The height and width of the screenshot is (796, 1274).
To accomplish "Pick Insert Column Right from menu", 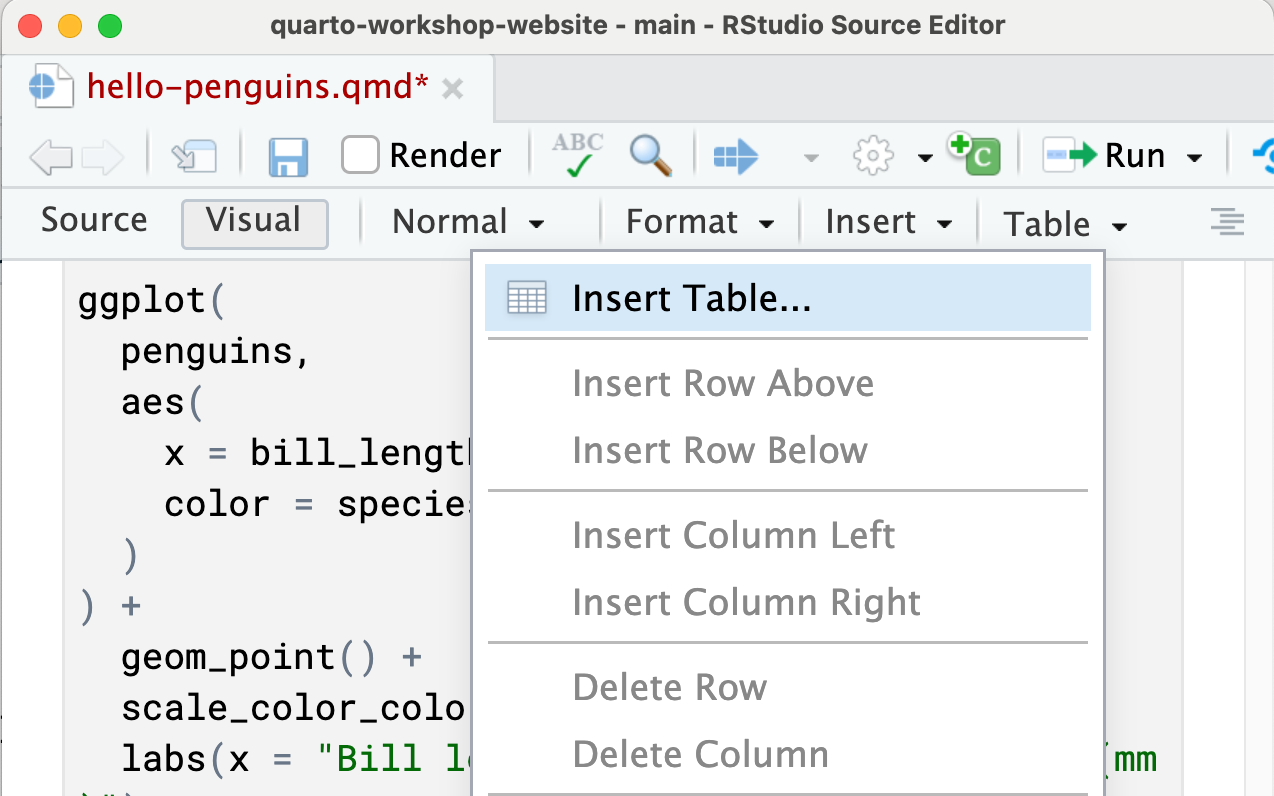I will (788, 602).
